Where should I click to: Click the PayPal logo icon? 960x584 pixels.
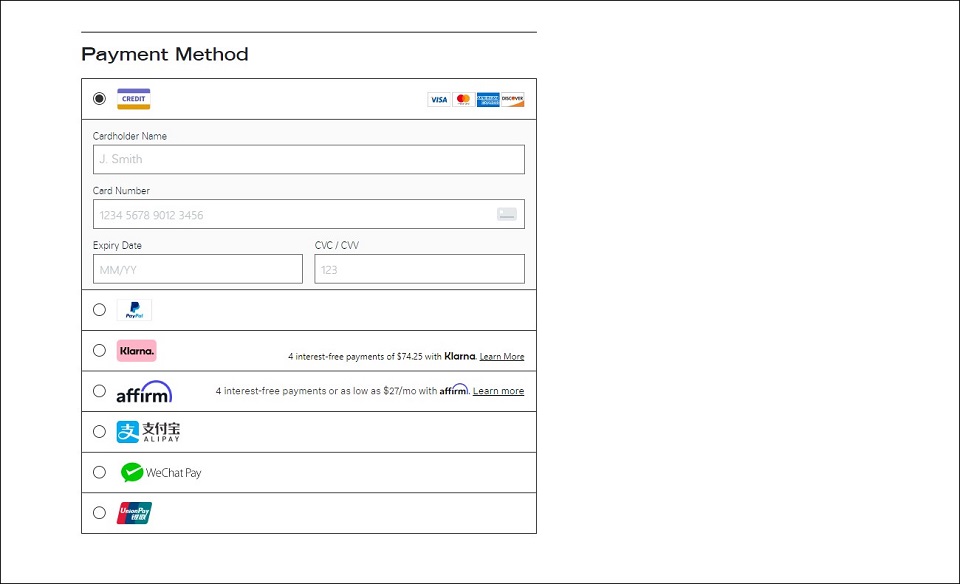pos(134,310)
